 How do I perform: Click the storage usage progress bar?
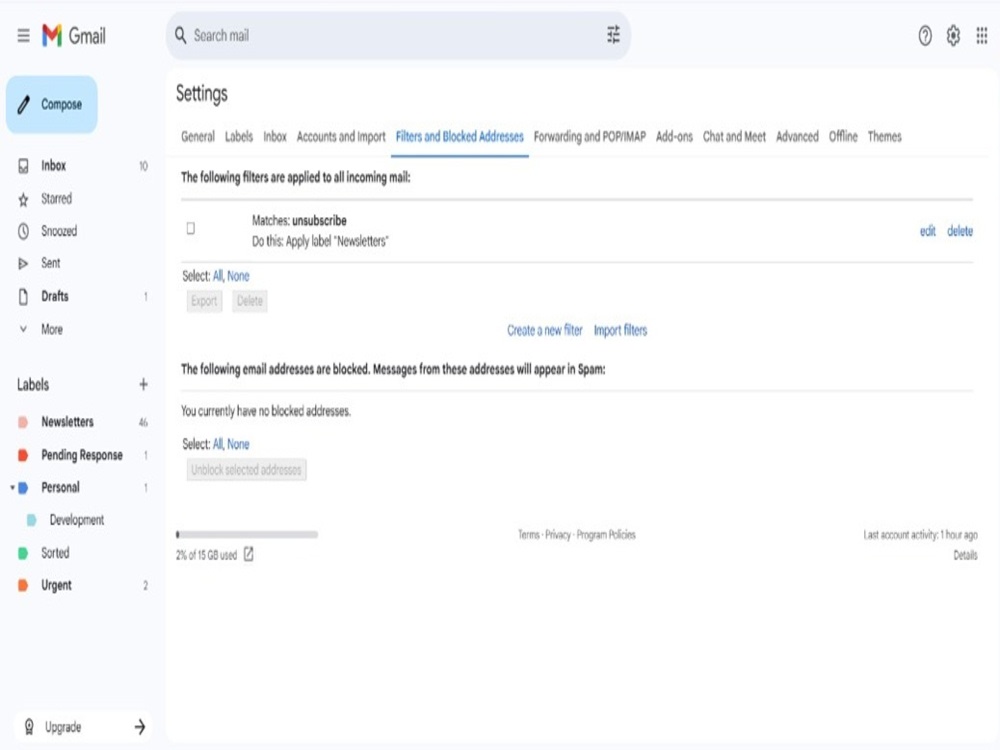pyautogui.click(x=247, y=534)
